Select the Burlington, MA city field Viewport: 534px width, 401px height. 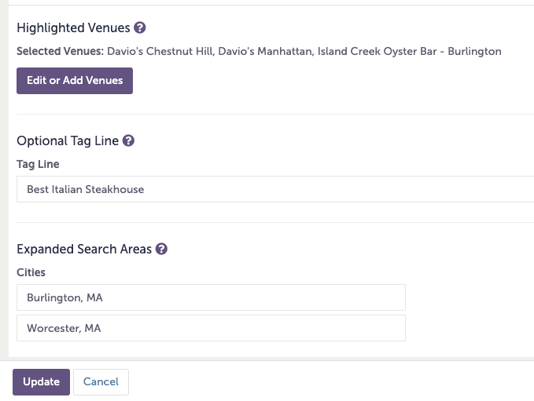[211, 297]
